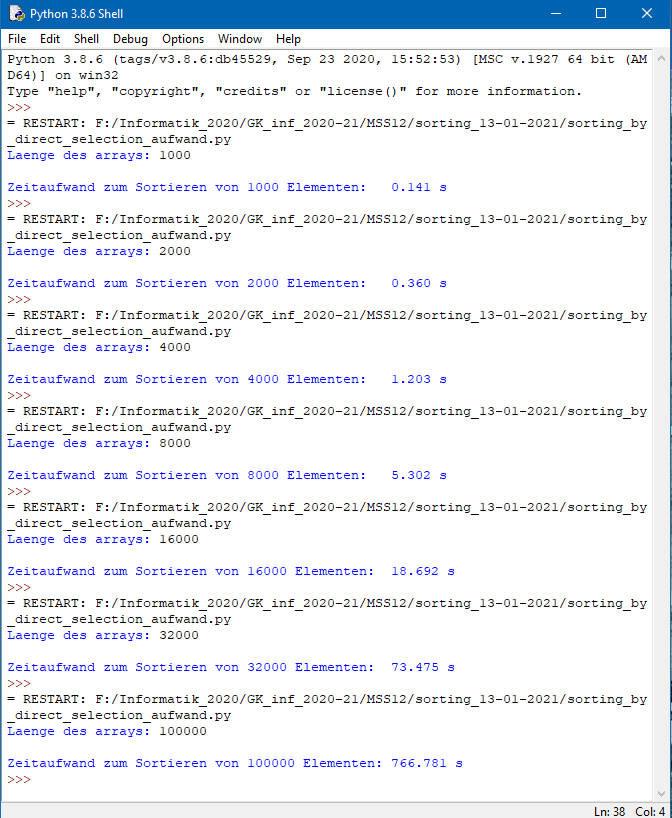Click the 0.141 s sorting time output
This screenshot has height=818, width=672.
click(x=419, y=187)
